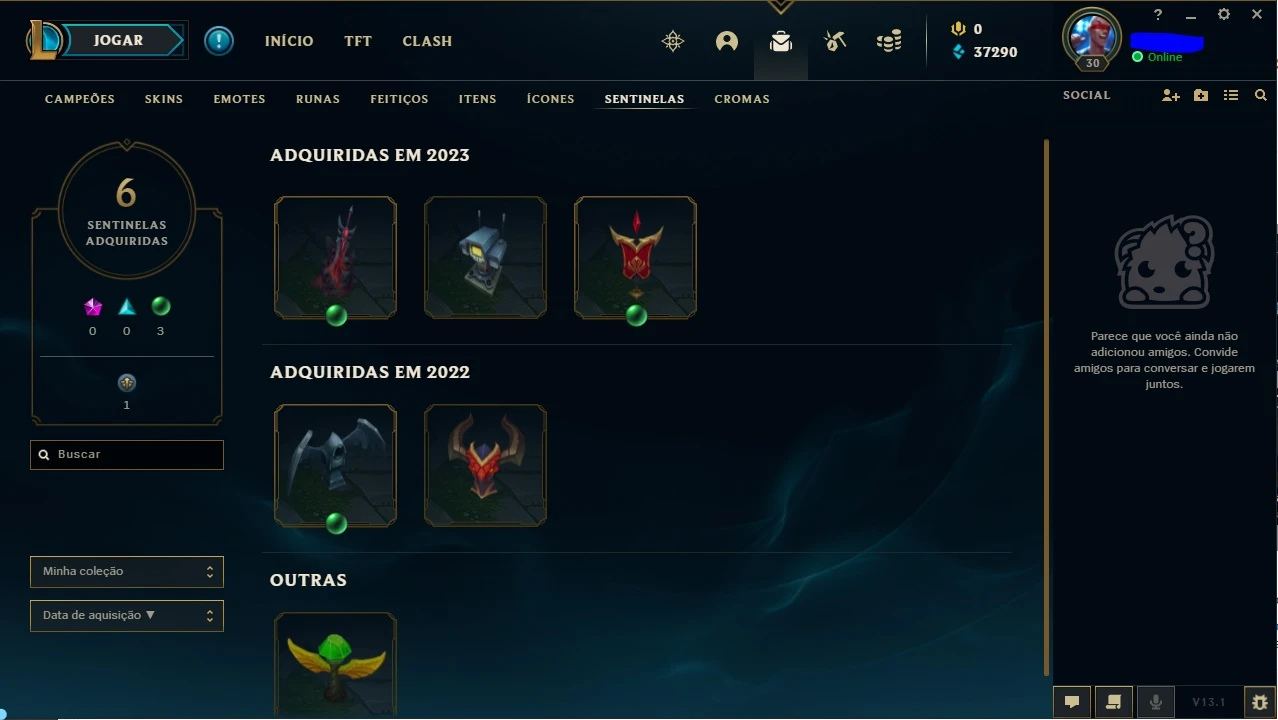
Task: Focus the Buscar search field
Action: click(x=127, y=454)
